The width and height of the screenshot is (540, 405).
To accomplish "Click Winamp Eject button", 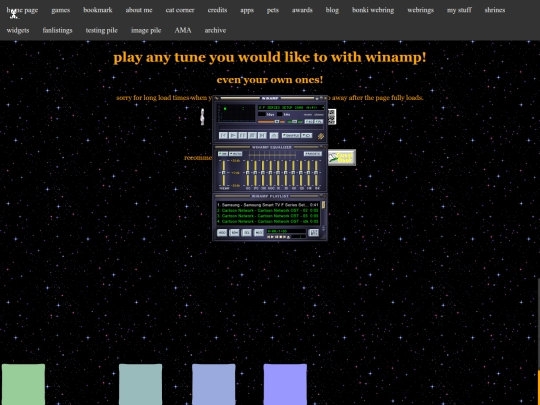I will [274, 135].
